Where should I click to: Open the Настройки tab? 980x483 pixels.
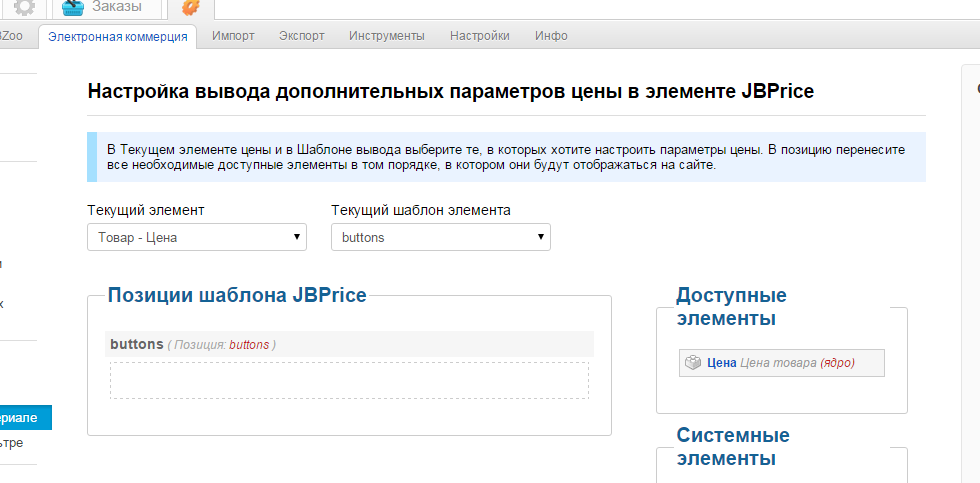(x=479, y=36)
